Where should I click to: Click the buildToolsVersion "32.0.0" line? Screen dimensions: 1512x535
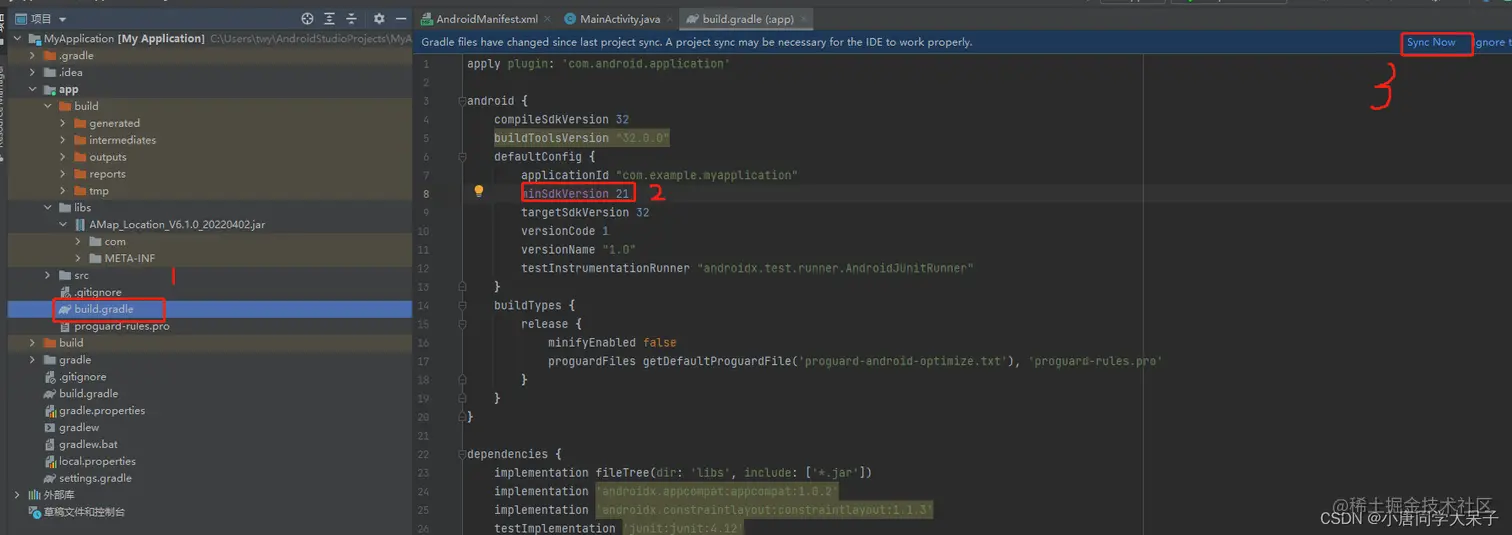pos(582,138)
